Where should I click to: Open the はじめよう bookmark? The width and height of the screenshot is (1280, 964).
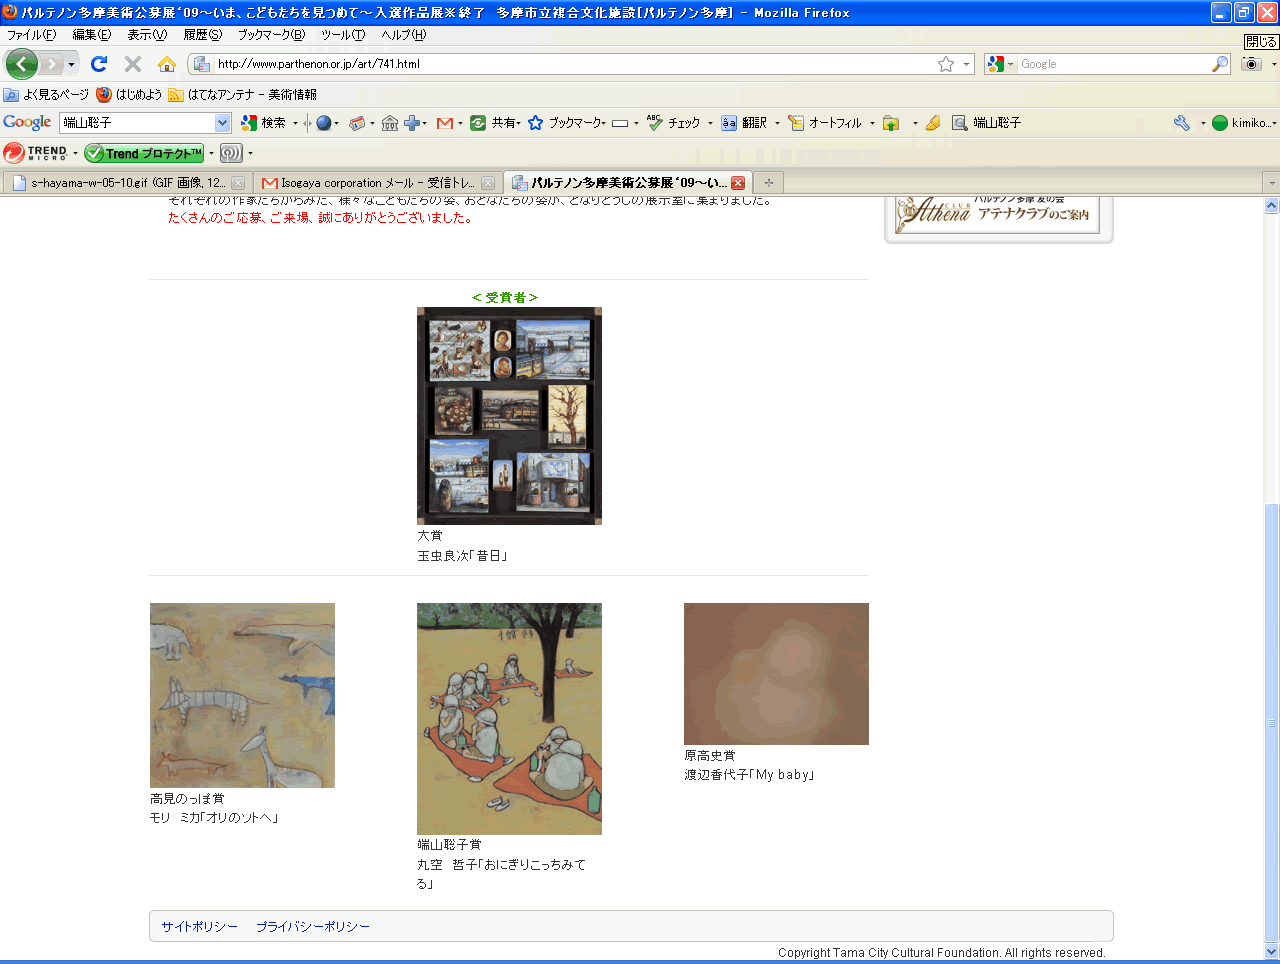(129, 95)
